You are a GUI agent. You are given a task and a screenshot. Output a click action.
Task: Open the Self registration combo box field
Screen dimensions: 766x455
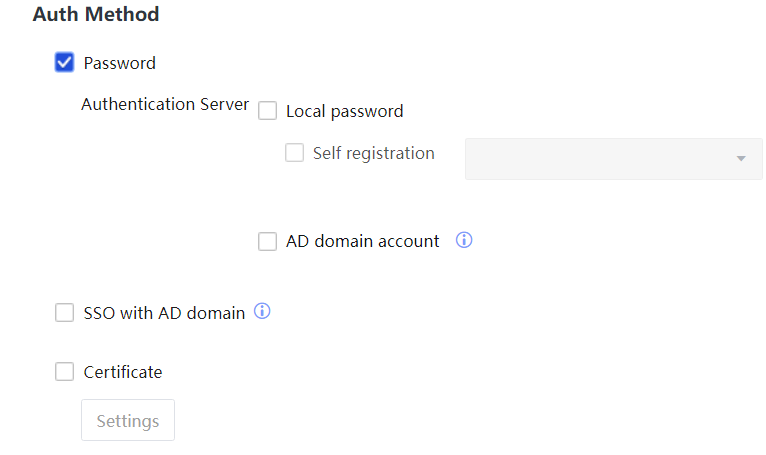click(600, 159)
